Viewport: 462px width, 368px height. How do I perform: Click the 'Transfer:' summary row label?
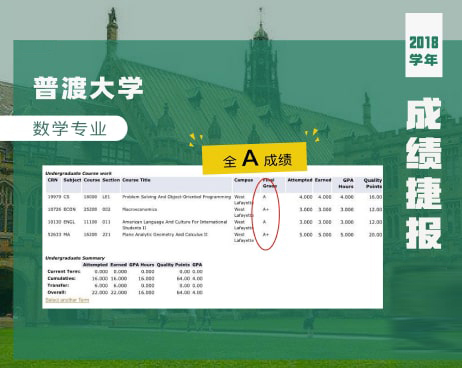[x=58, y=285]
